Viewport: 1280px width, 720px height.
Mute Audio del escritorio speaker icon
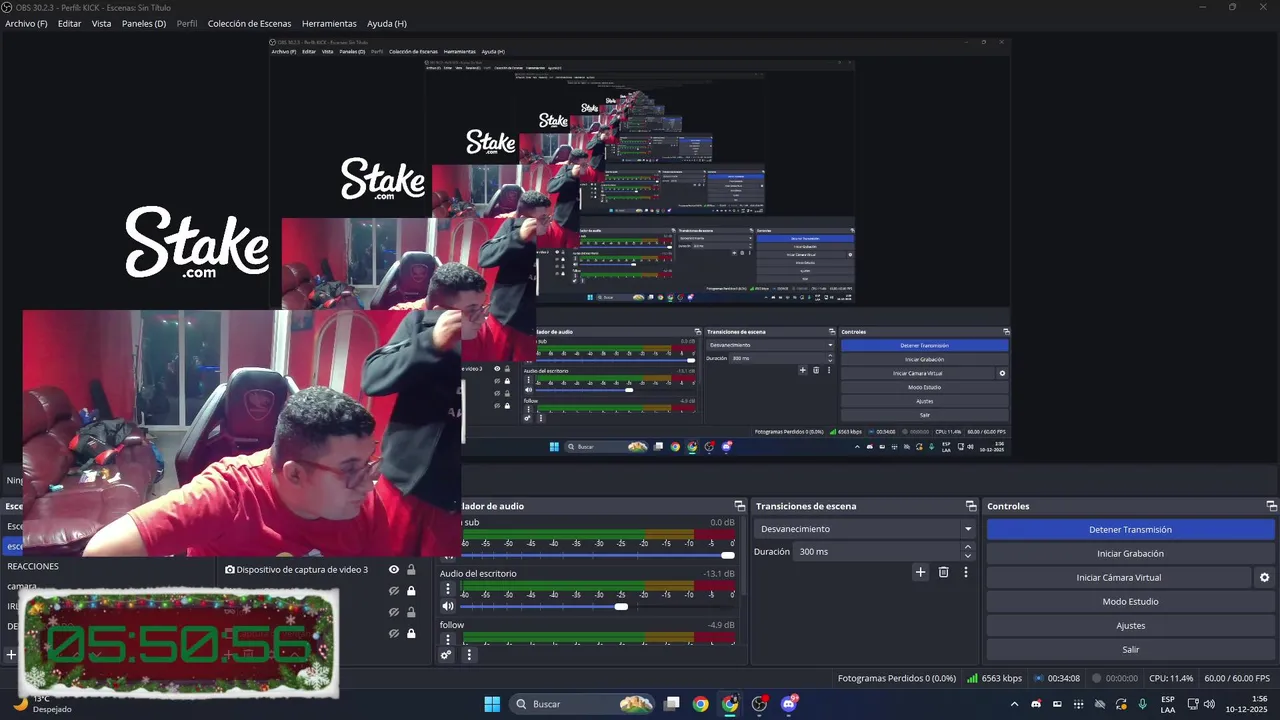(x=448, y=606)
